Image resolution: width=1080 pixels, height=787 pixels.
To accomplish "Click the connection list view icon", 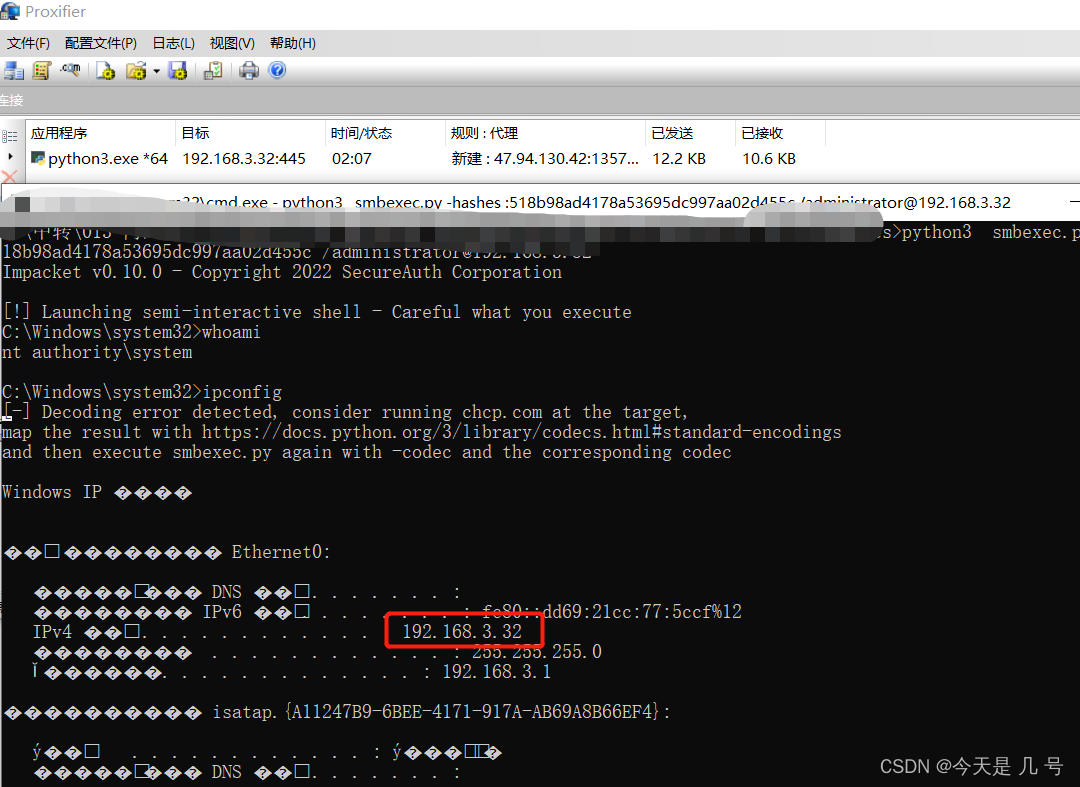I will click(x=10, y=136).
